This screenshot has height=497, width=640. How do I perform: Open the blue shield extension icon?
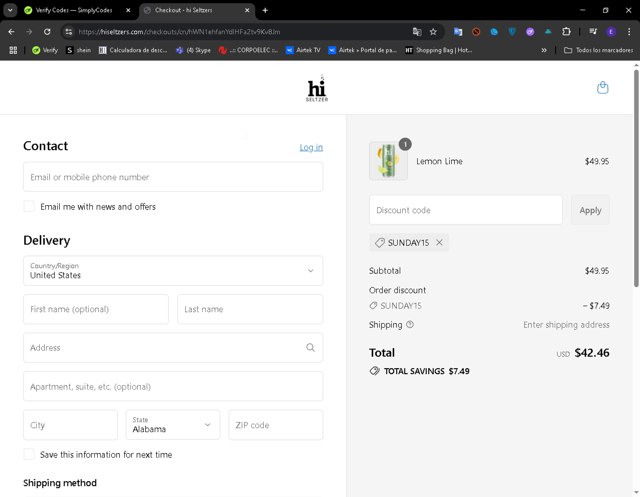(x=512, y=32)
